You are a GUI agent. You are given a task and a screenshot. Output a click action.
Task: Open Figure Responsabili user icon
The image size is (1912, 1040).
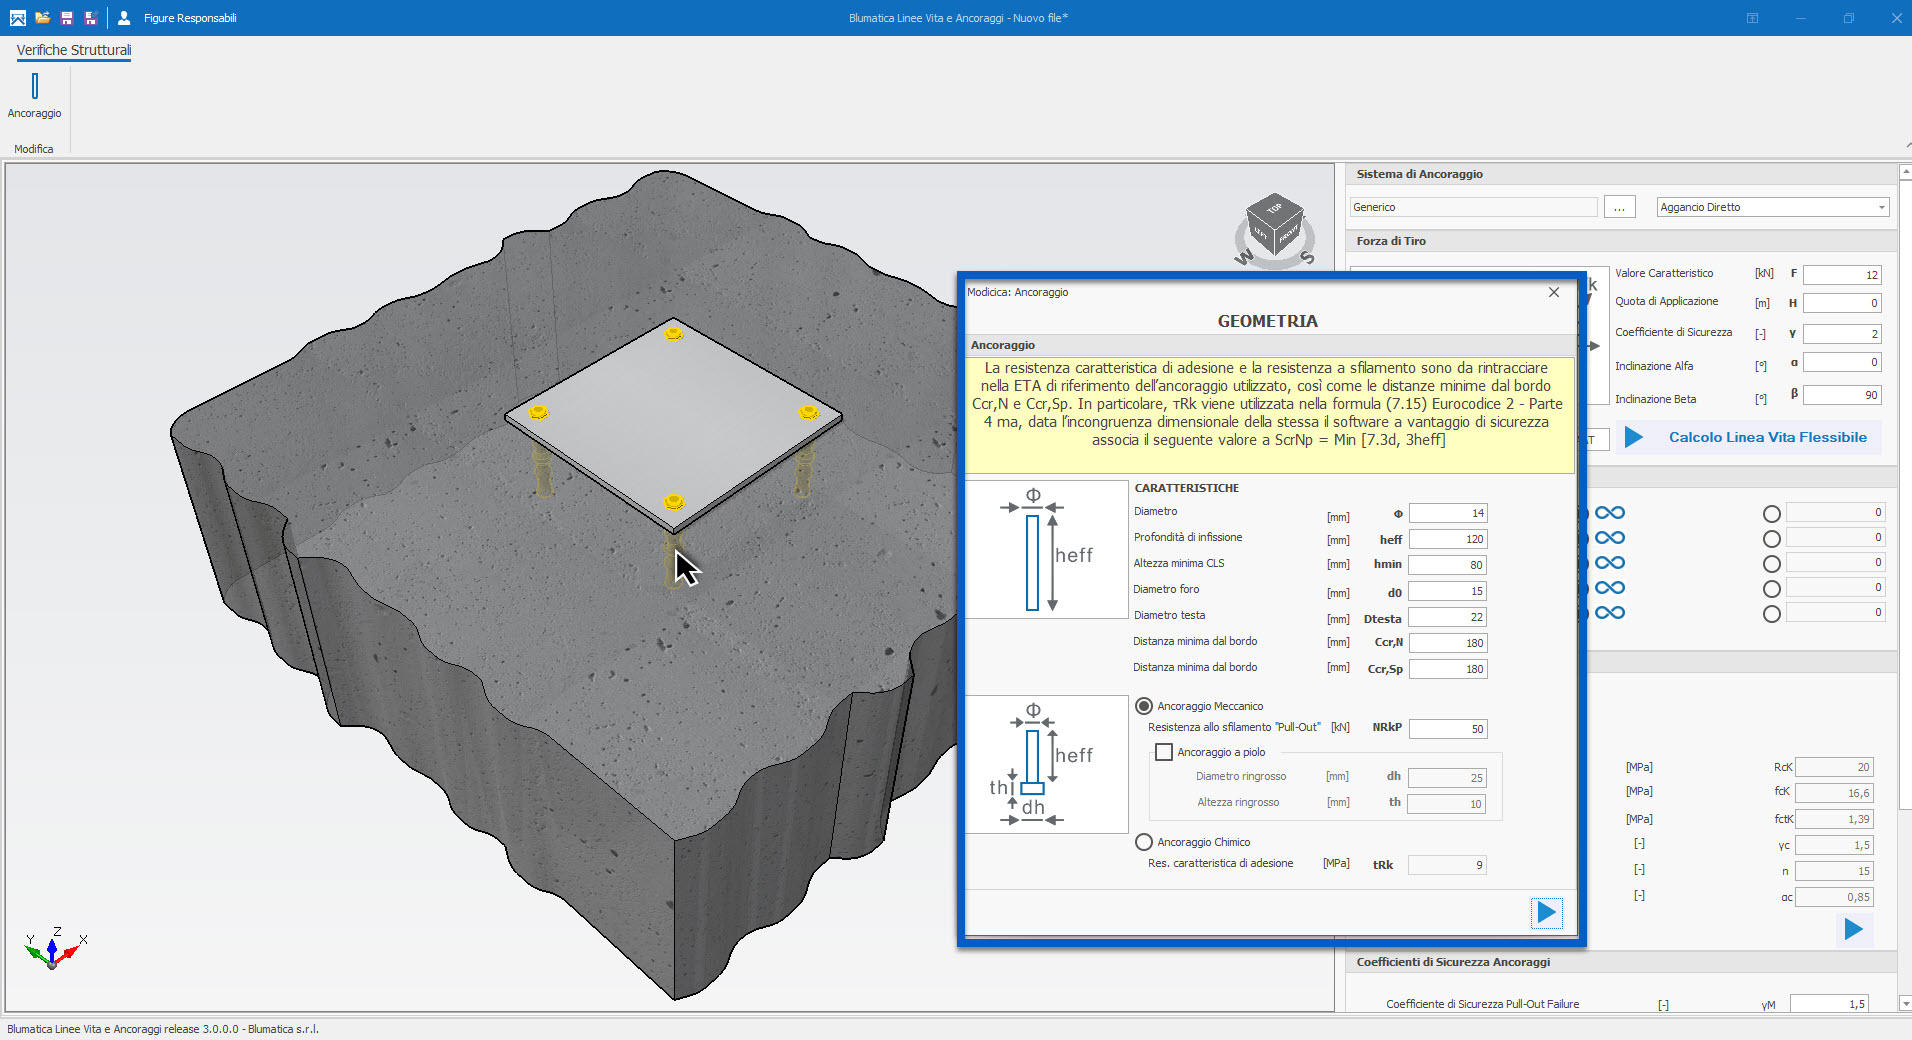coord(124,18)
